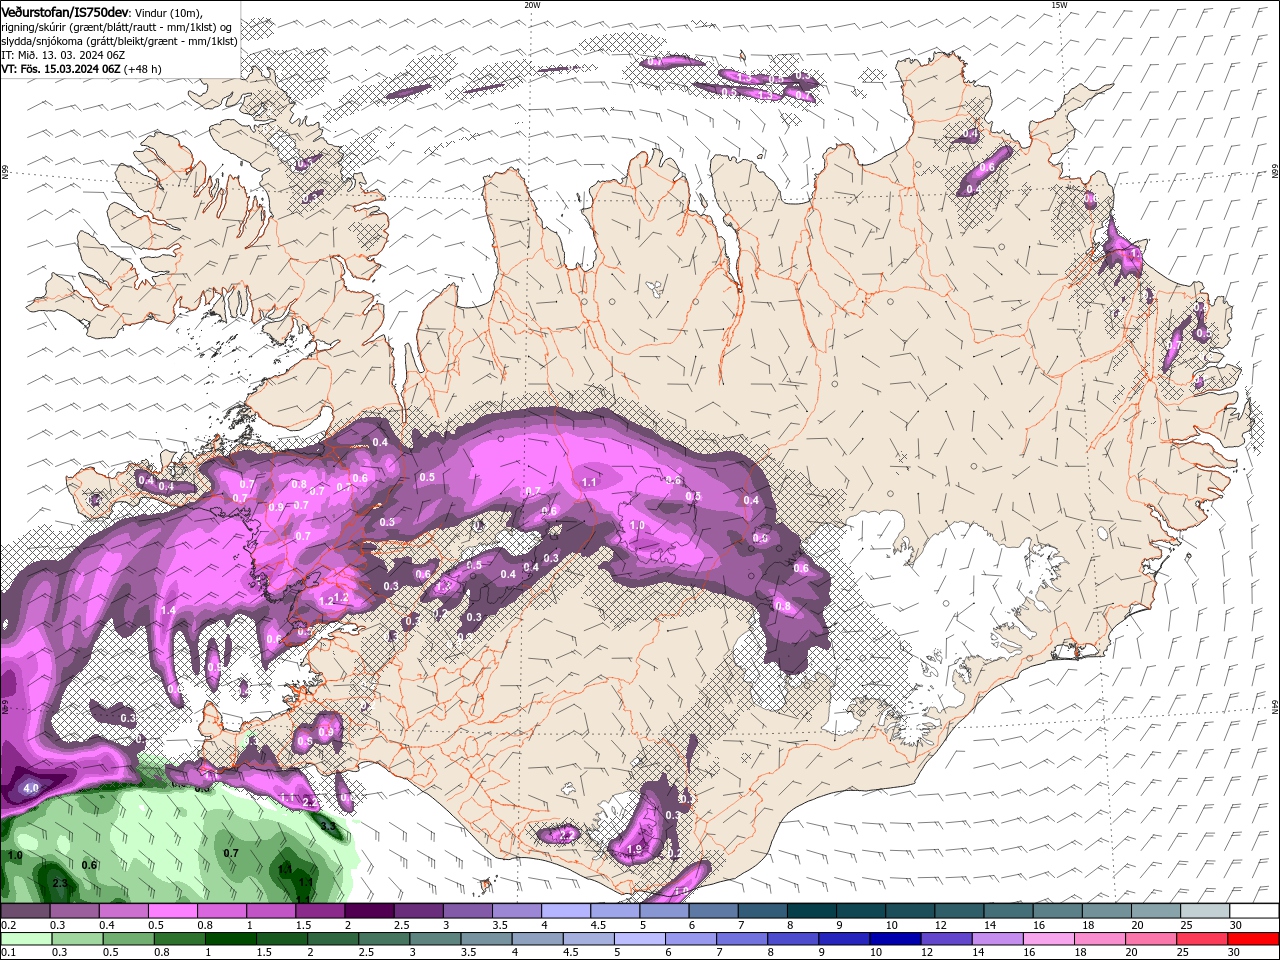Select the dark teal swatch above top-row label 9
Viewport: 1280px width, 960px height.
(860, 911)
